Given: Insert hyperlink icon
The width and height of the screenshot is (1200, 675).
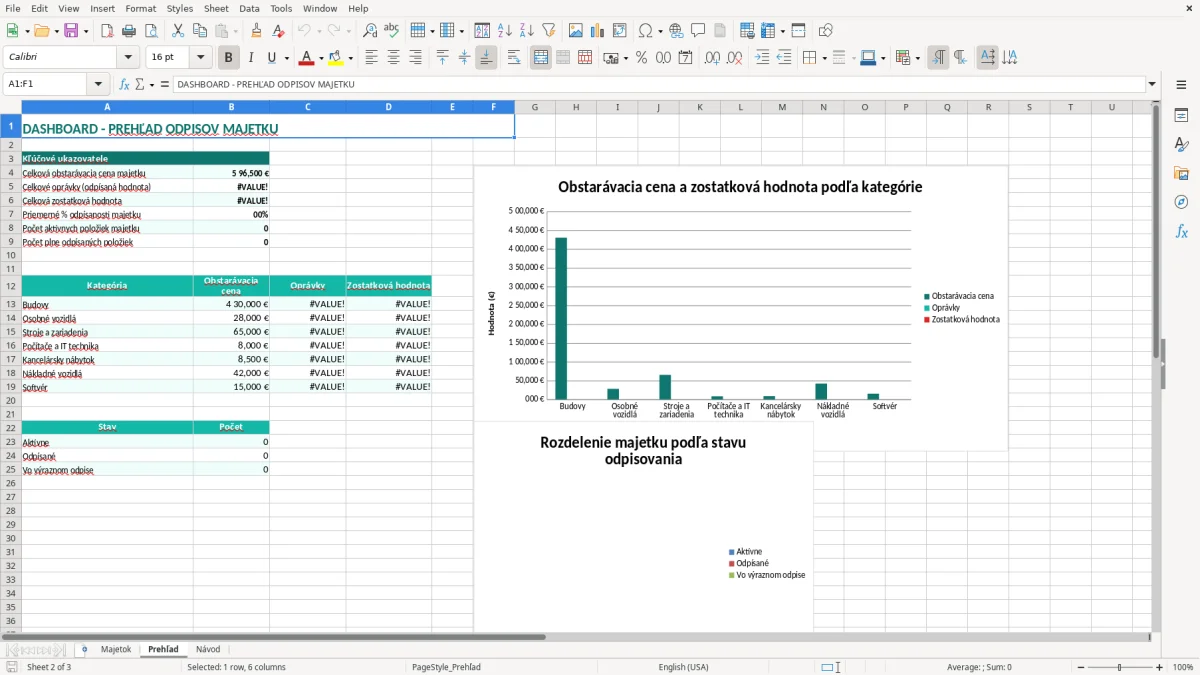Looking at the screenshot, I should 677,31.
